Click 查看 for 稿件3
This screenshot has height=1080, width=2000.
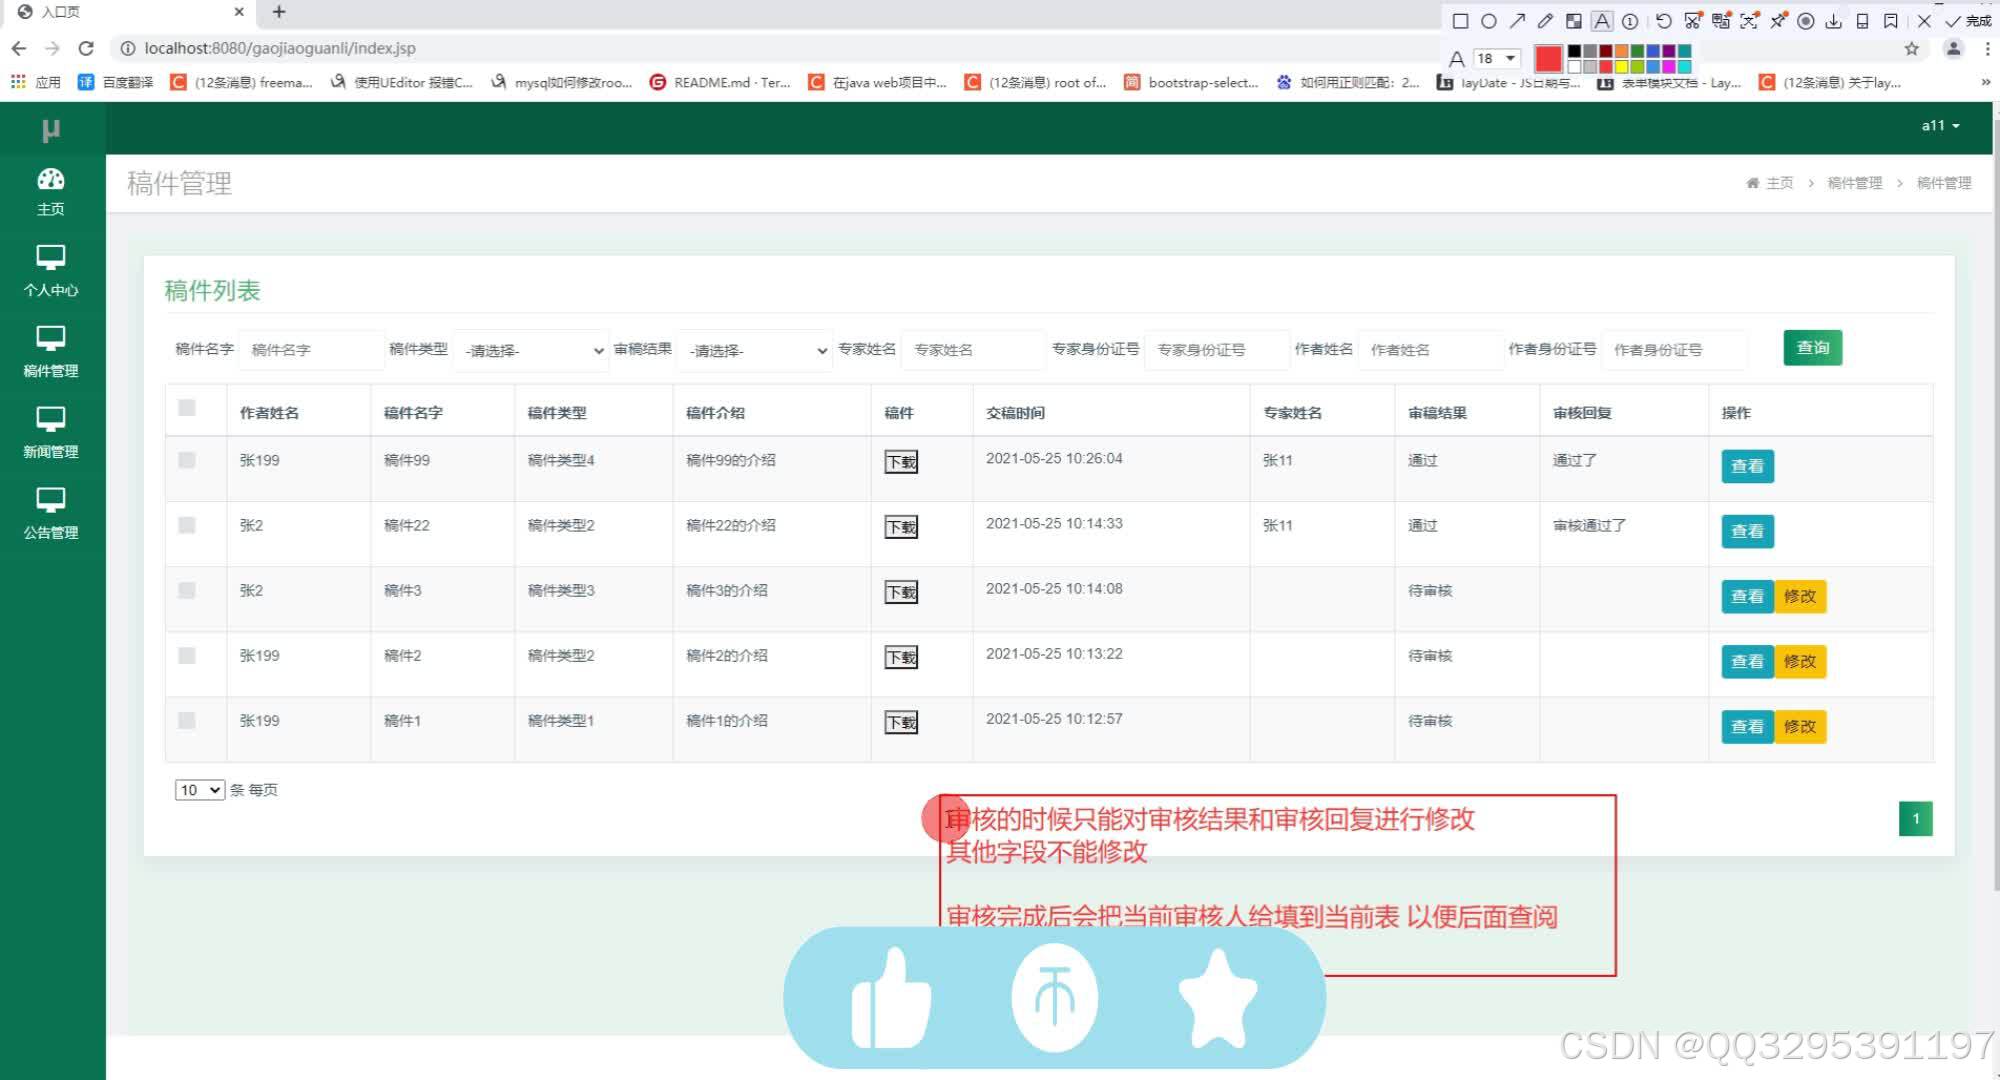point(1747,596)
